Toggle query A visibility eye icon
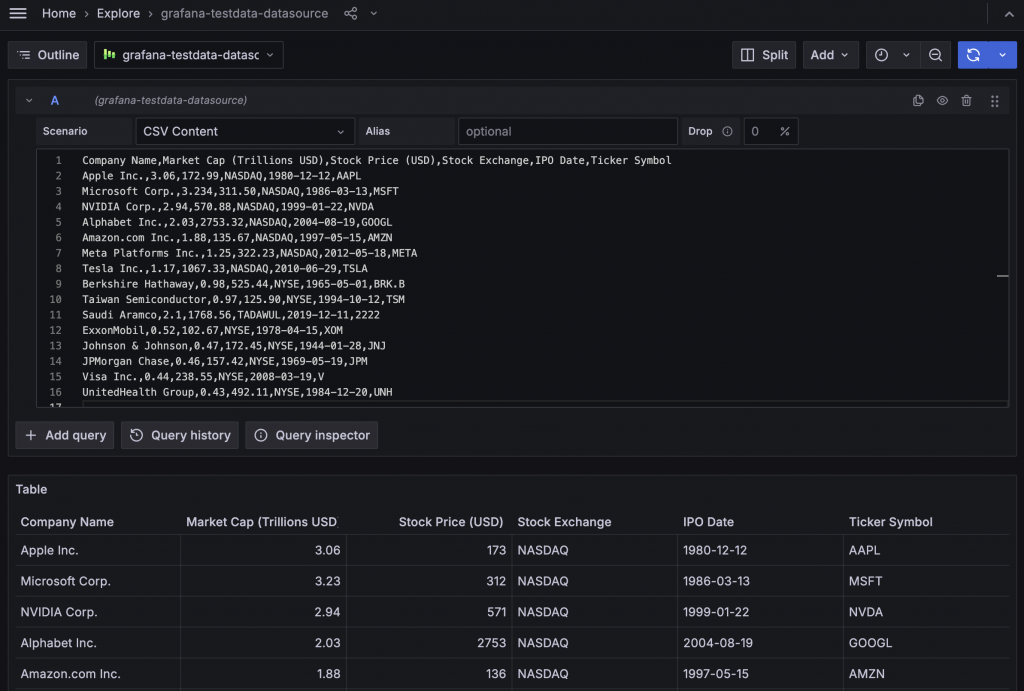This screenshot has height=691, width=1024. 942,101
